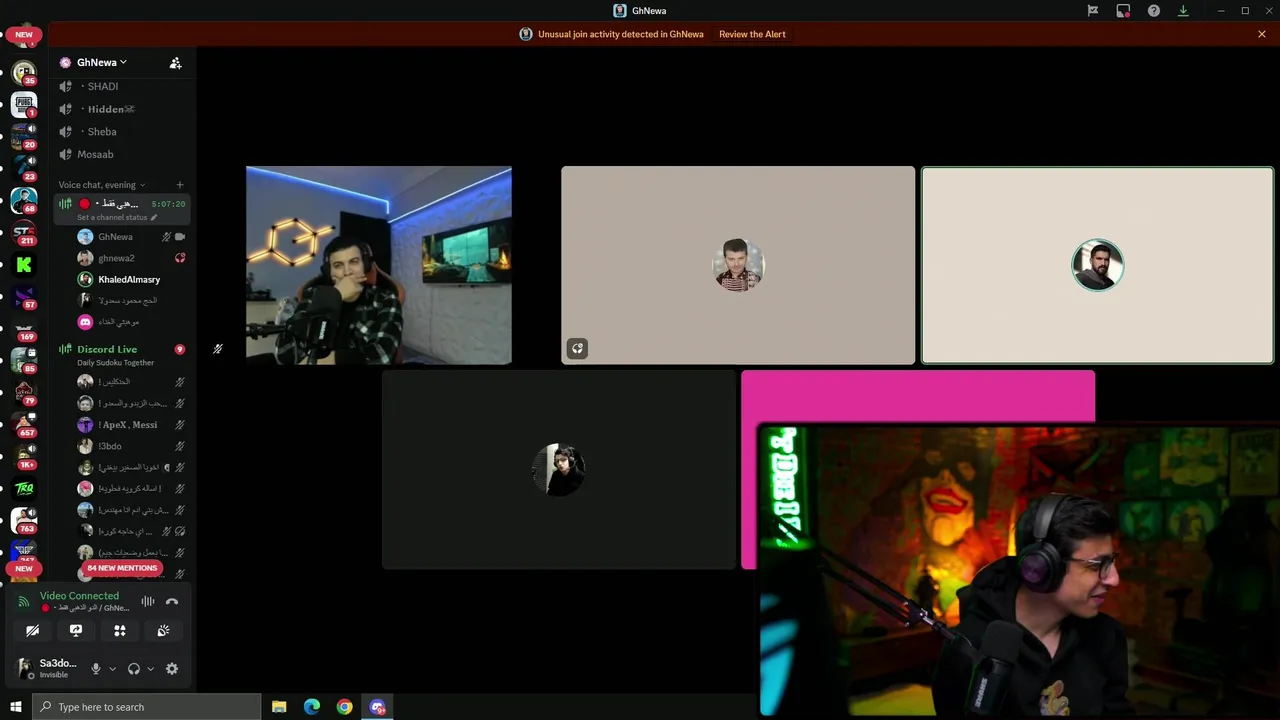Viewport: 1280px width, 720px height.
Task: Collapse the Voice chat, evening category
Action: (101, 185)
